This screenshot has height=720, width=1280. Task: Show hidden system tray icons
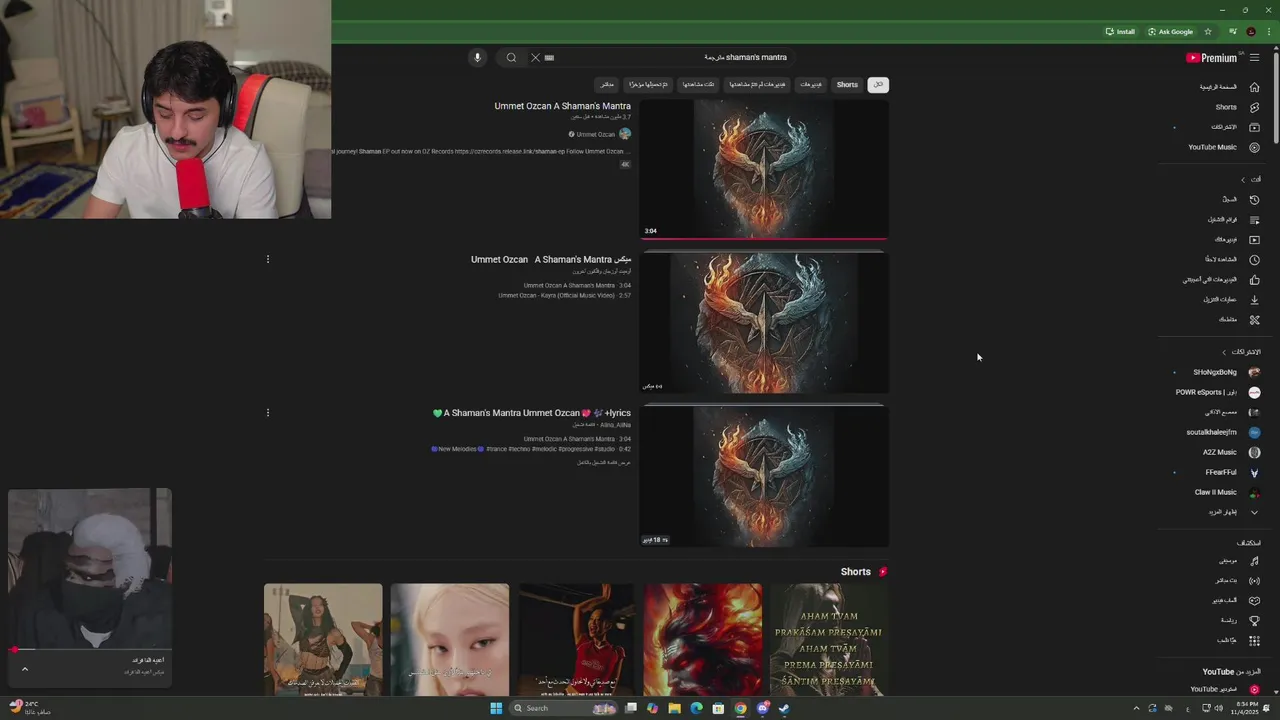tap(1136, 708)
